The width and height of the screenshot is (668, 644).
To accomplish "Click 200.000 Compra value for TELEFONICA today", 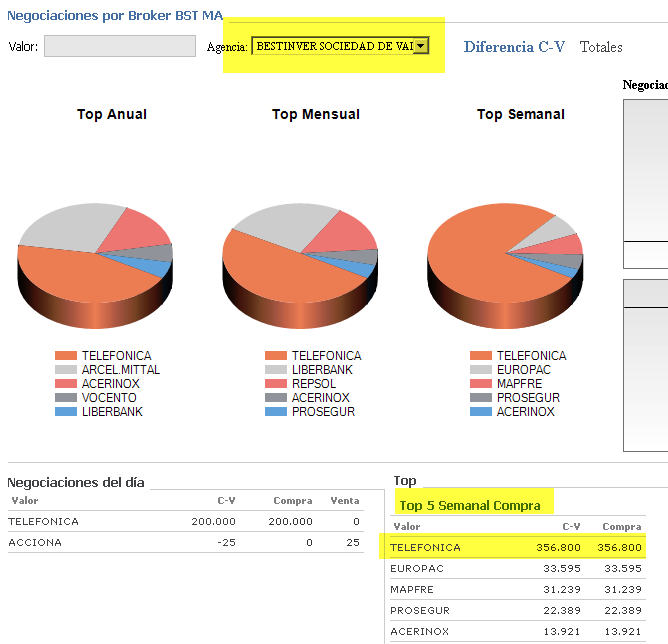I will (290, 521).
